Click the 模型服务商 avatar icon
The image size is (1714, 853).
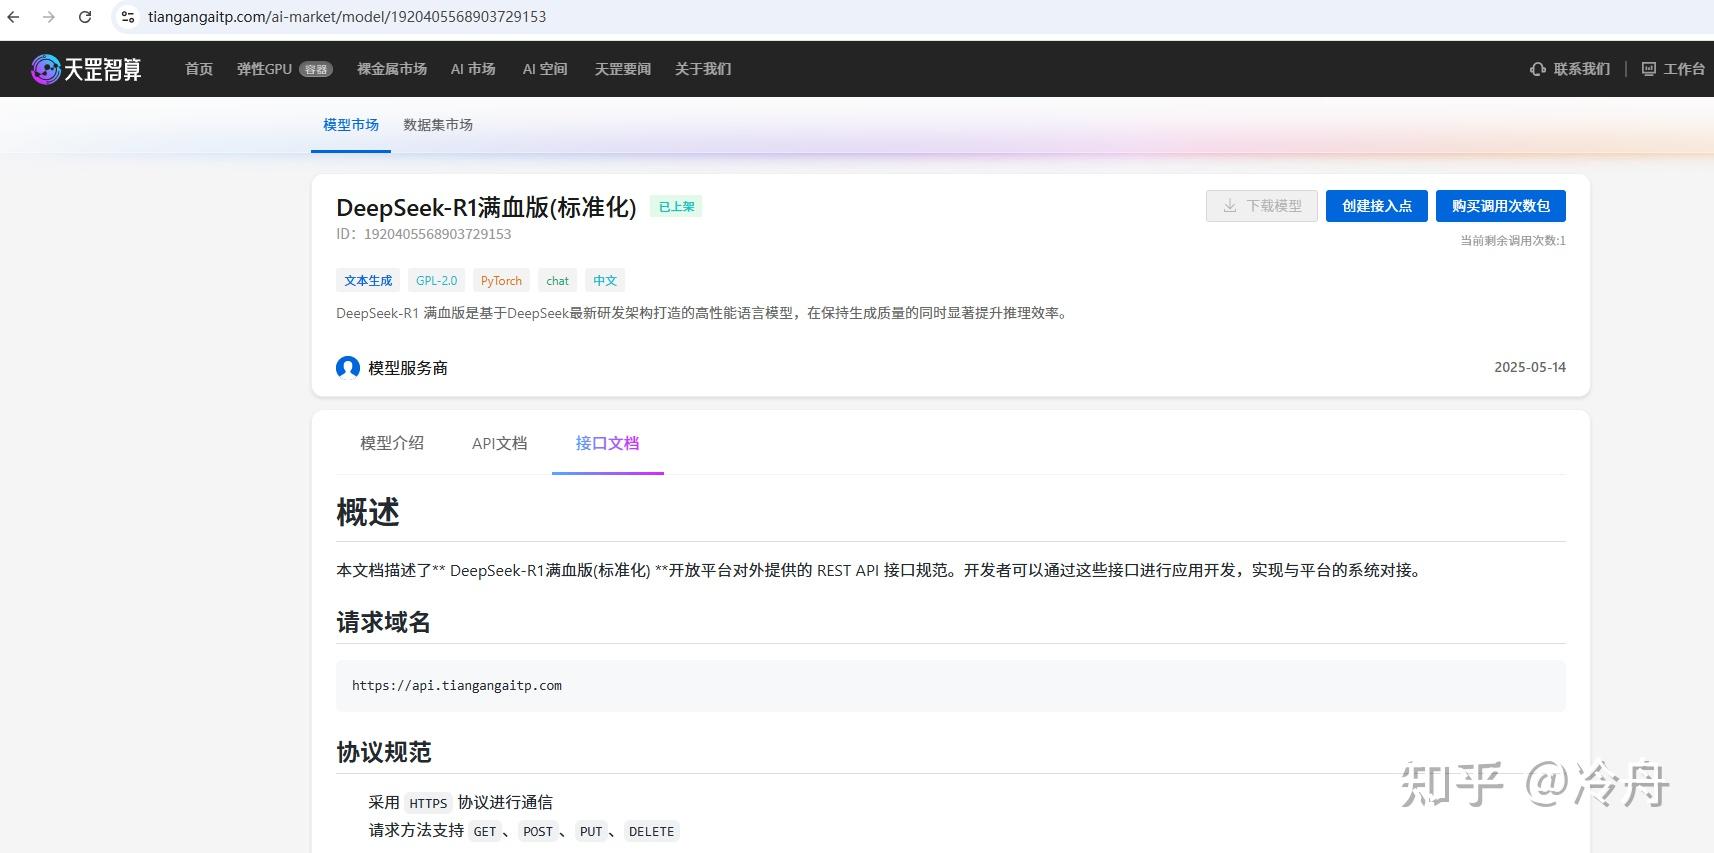pyautogui.click(x=348, y=368)
